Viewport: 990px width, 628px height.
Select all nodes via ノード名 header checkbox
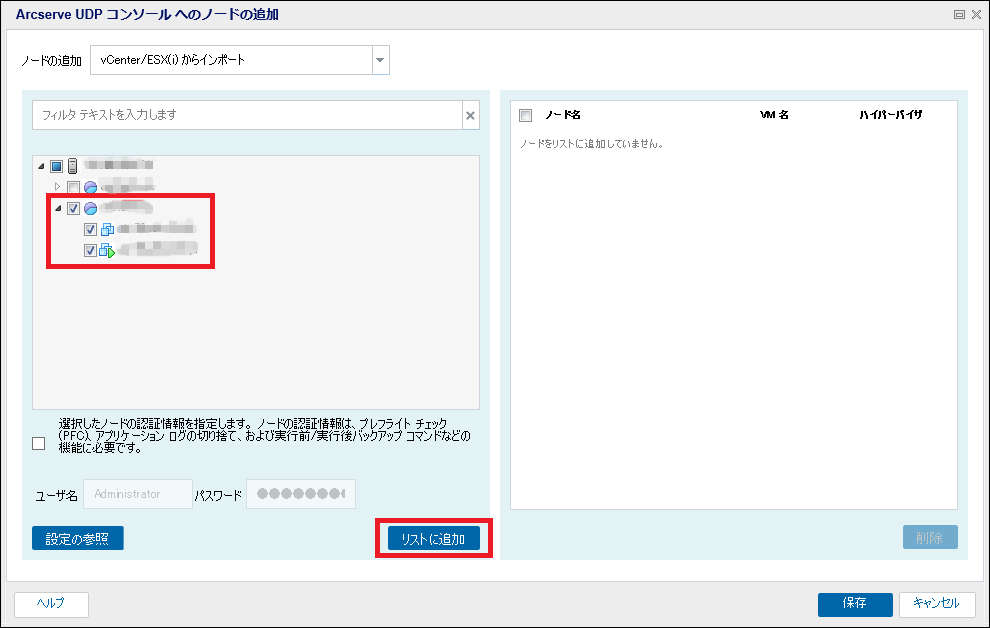(x=525, y=116)
